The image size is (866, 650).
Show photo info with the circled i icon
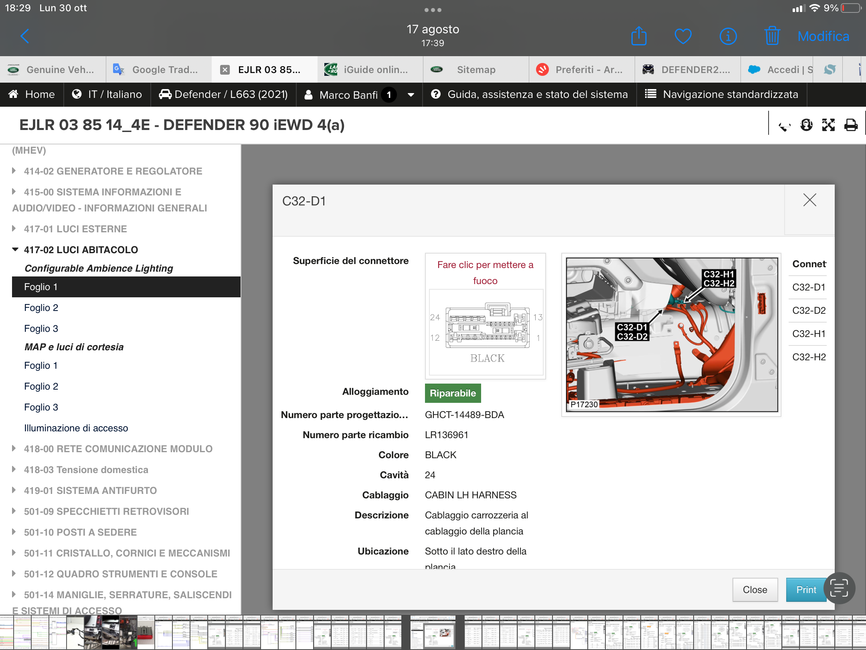pyautogui.click(x=728, y=36)
